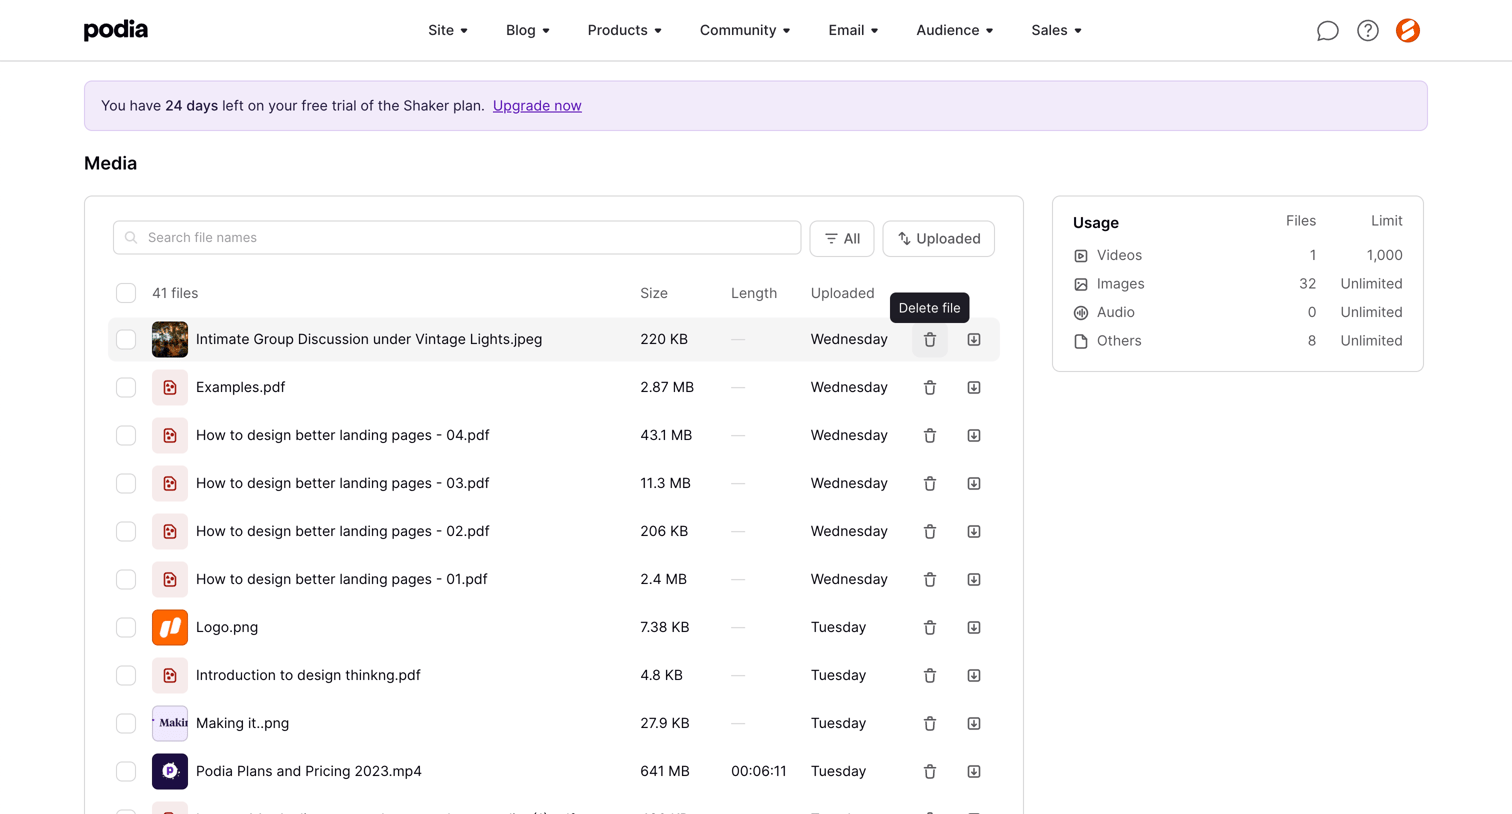Download Podia Plans and Pricing 2023.mp4
This screenshot has height=814, width=1512.
pos(974,772)
